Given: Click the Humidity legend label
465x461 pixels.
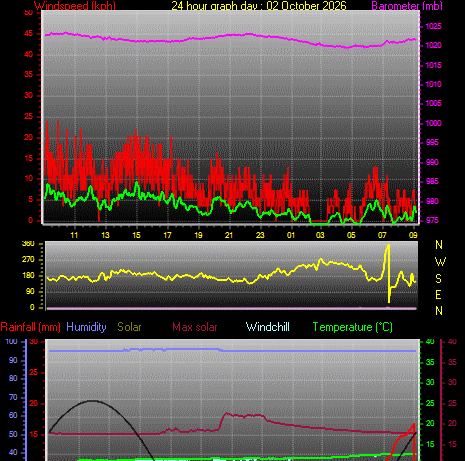Looking at the screenshot, I should click(86, 327).
